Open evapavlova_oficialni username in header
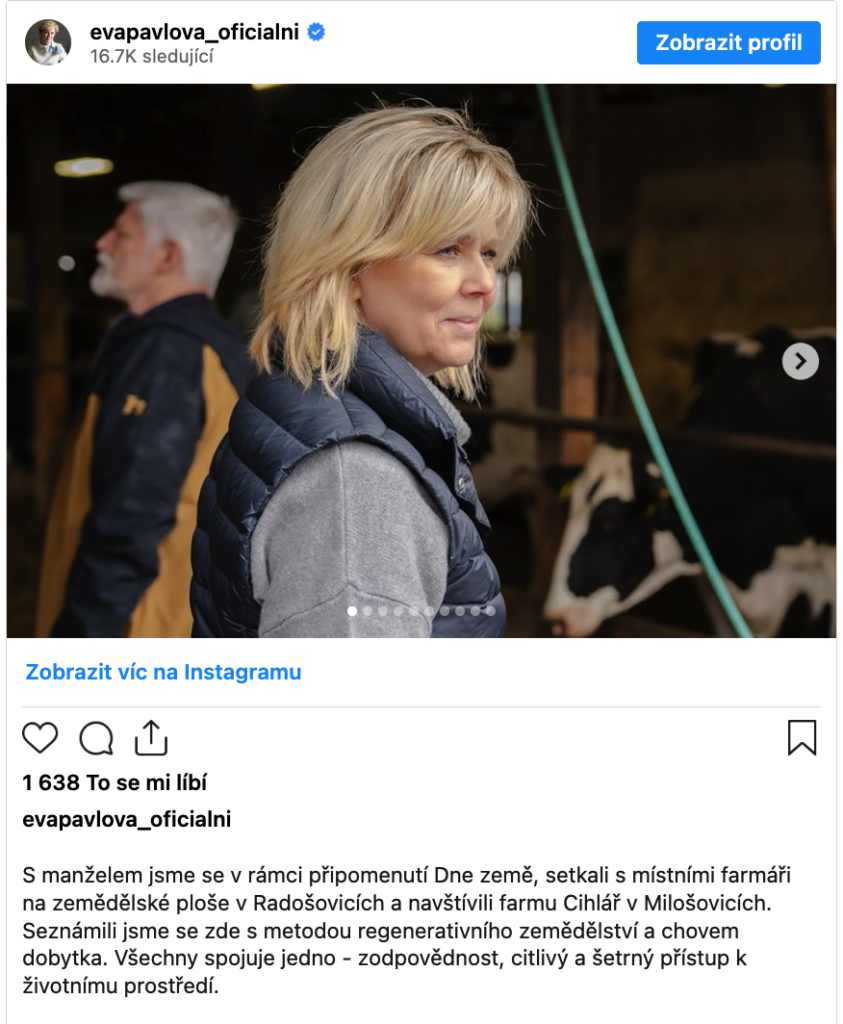Screen dimensions: 843x1024 pyautogui.click(x=194, y=31)
